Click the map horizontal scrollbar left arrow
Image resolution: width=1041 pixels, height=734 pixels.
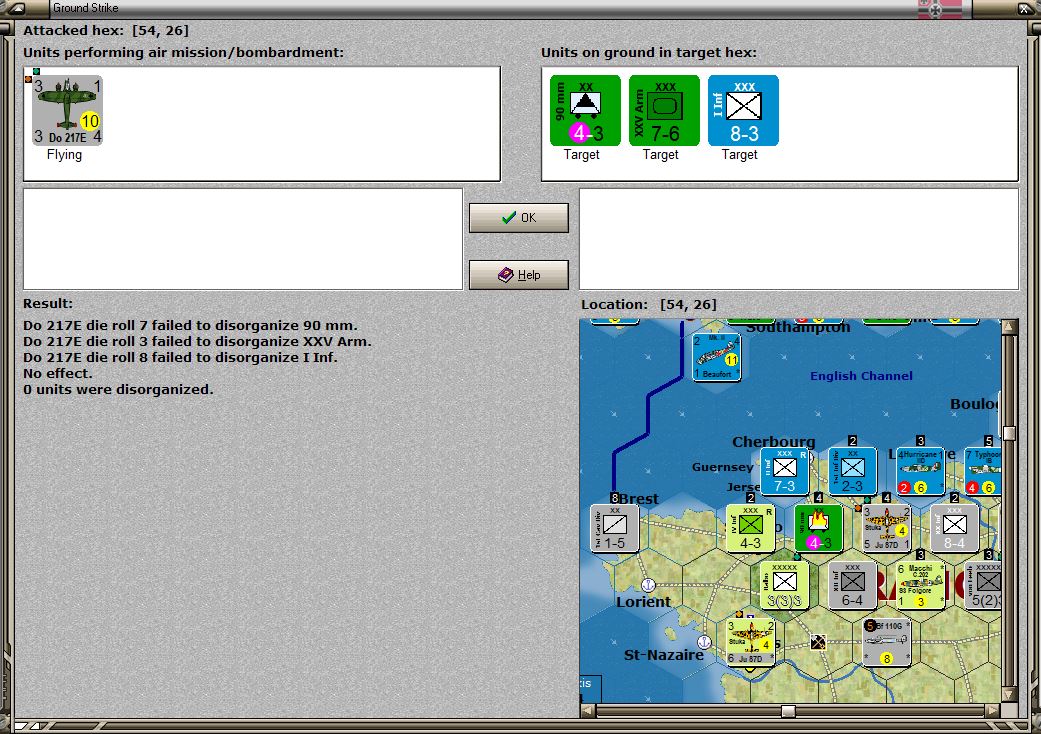click(x=588, y=711)
